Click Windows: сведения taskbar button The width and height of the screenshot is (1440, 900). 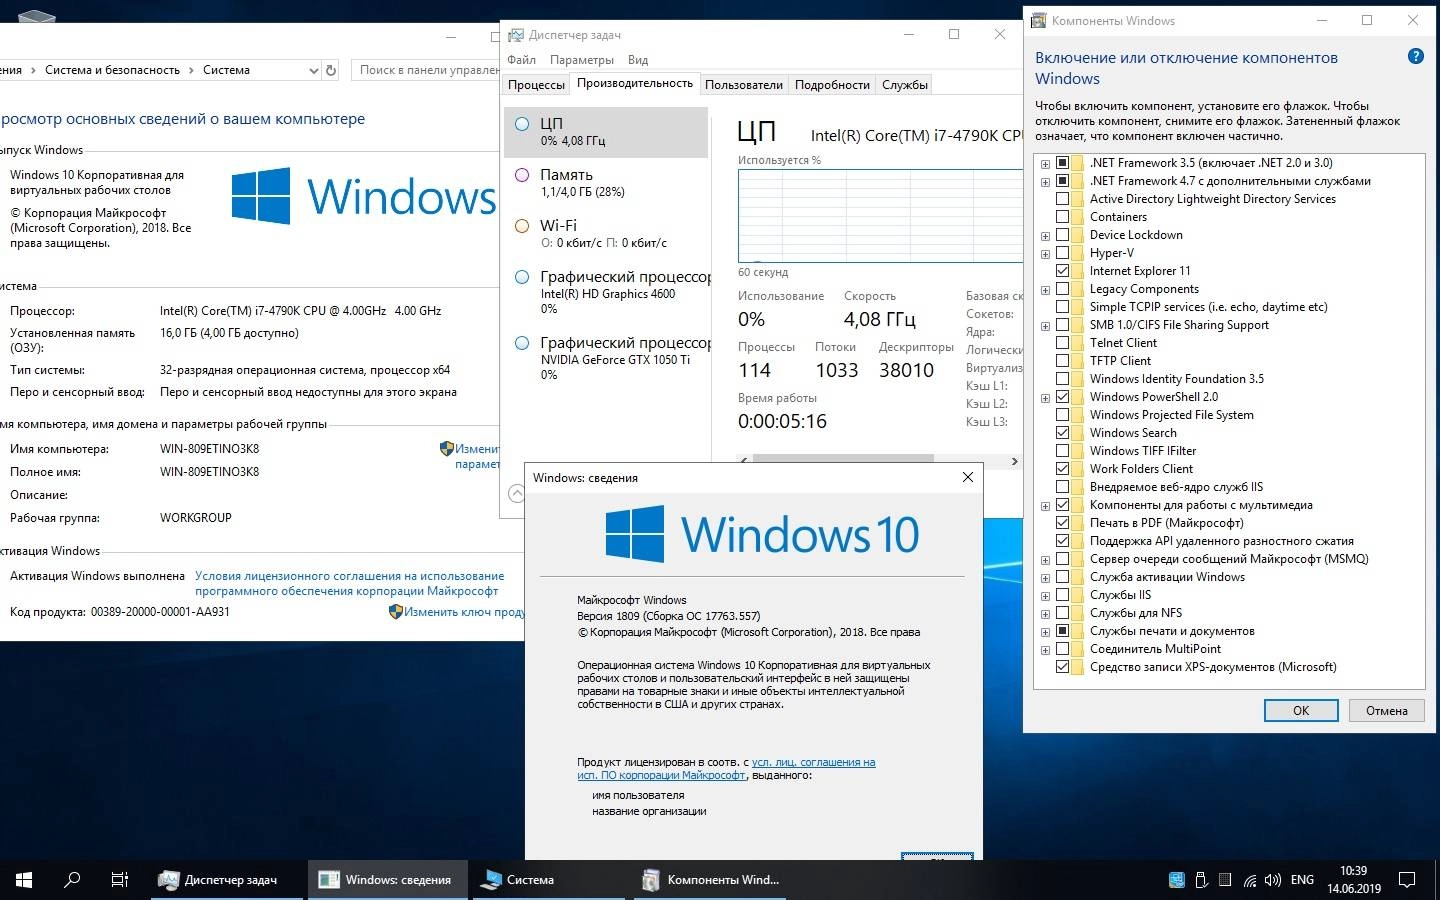386,880
